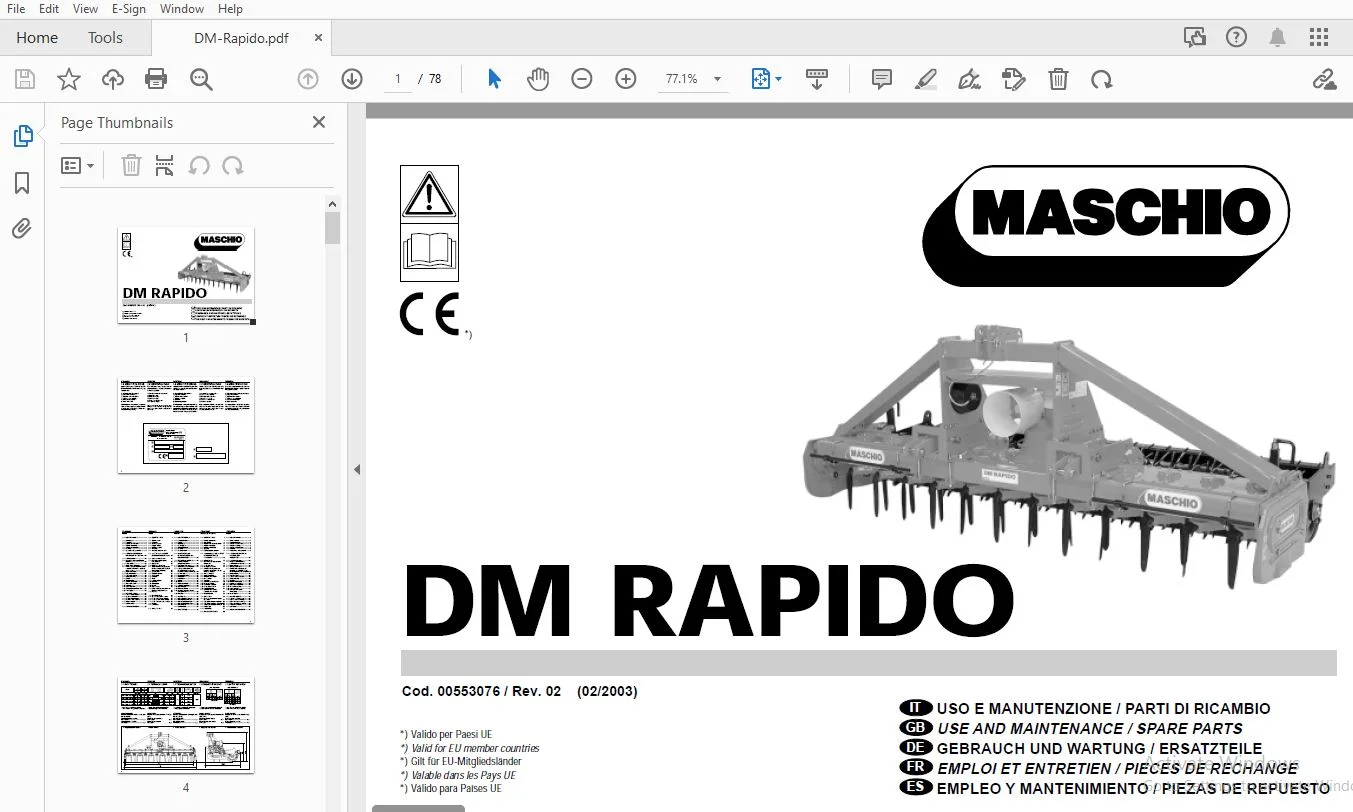This screenshot has width=1353, height=812.
Task: Open the Window menu
Action: [182, 9]
